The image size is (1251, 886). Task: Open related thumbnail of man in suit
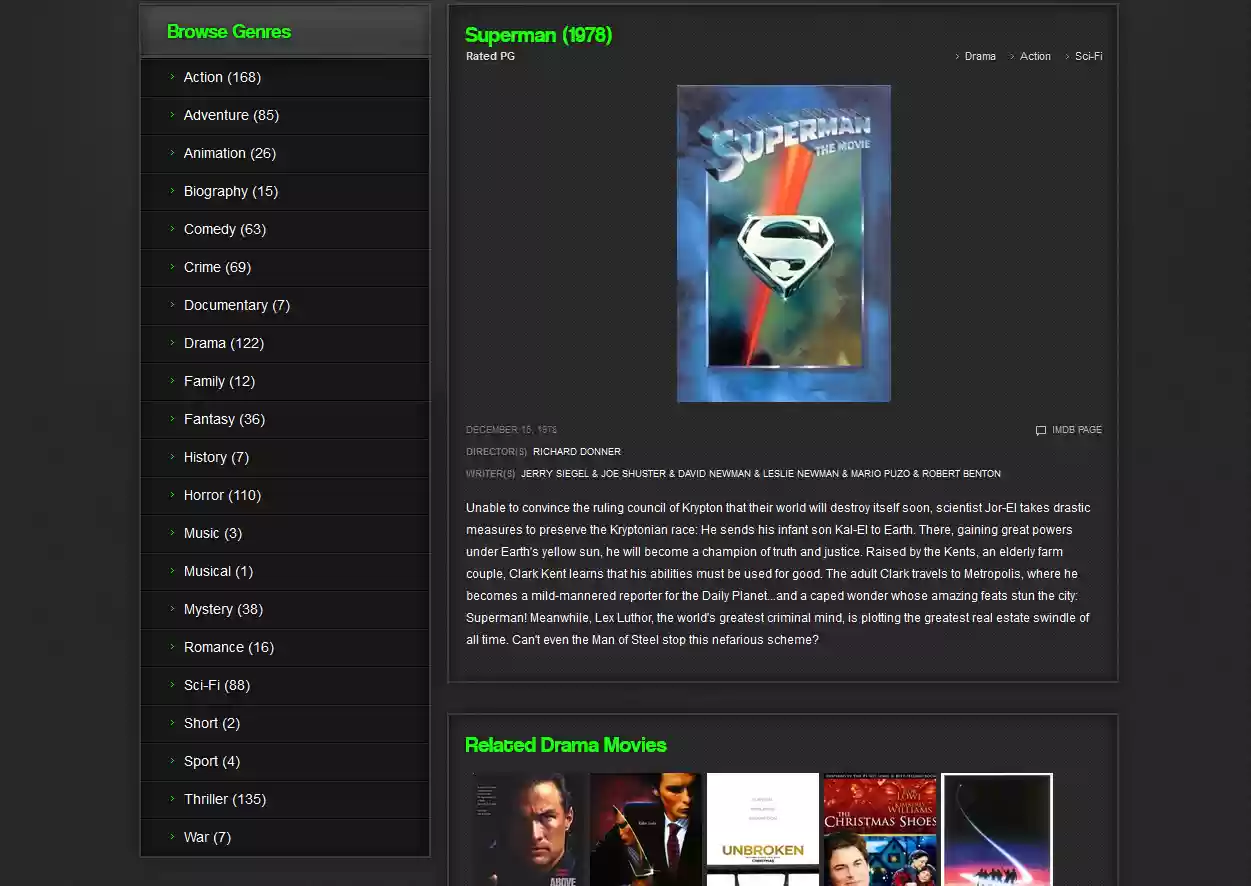coord(646,829)
